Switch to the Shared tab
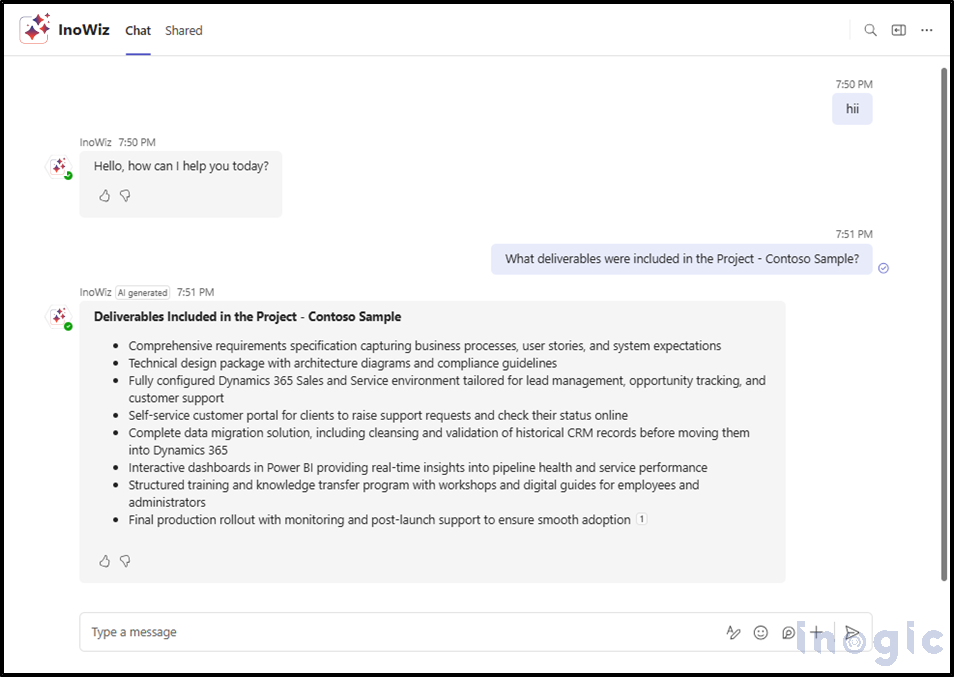954x677 pixels. tap(183, 30)
